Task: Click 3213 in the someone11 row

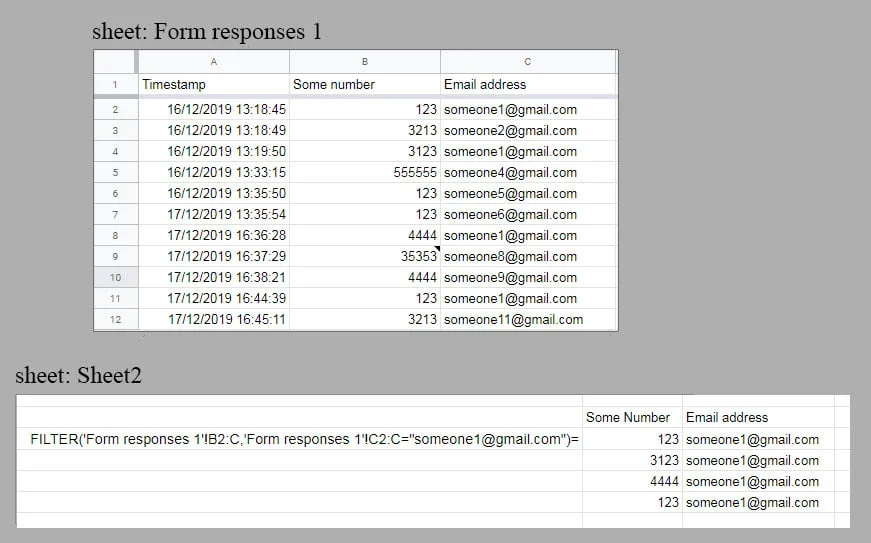Action: (365, 319)
